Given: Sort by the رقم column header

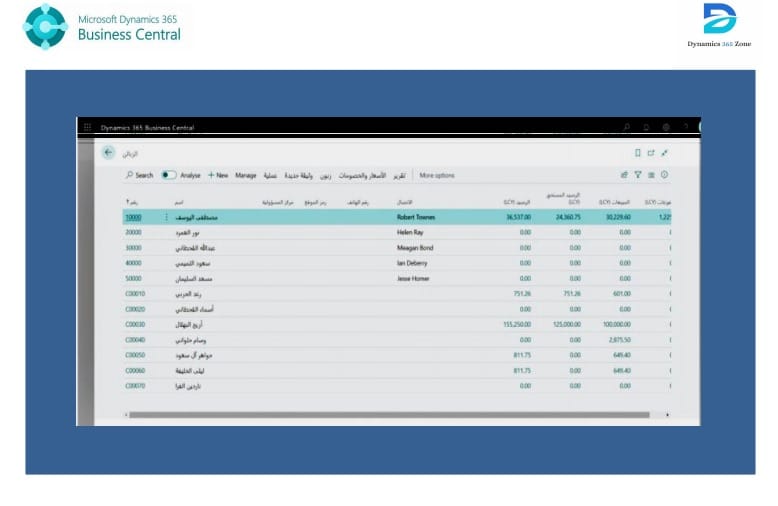Looking at the screenshot, I should tap(132, 202).
